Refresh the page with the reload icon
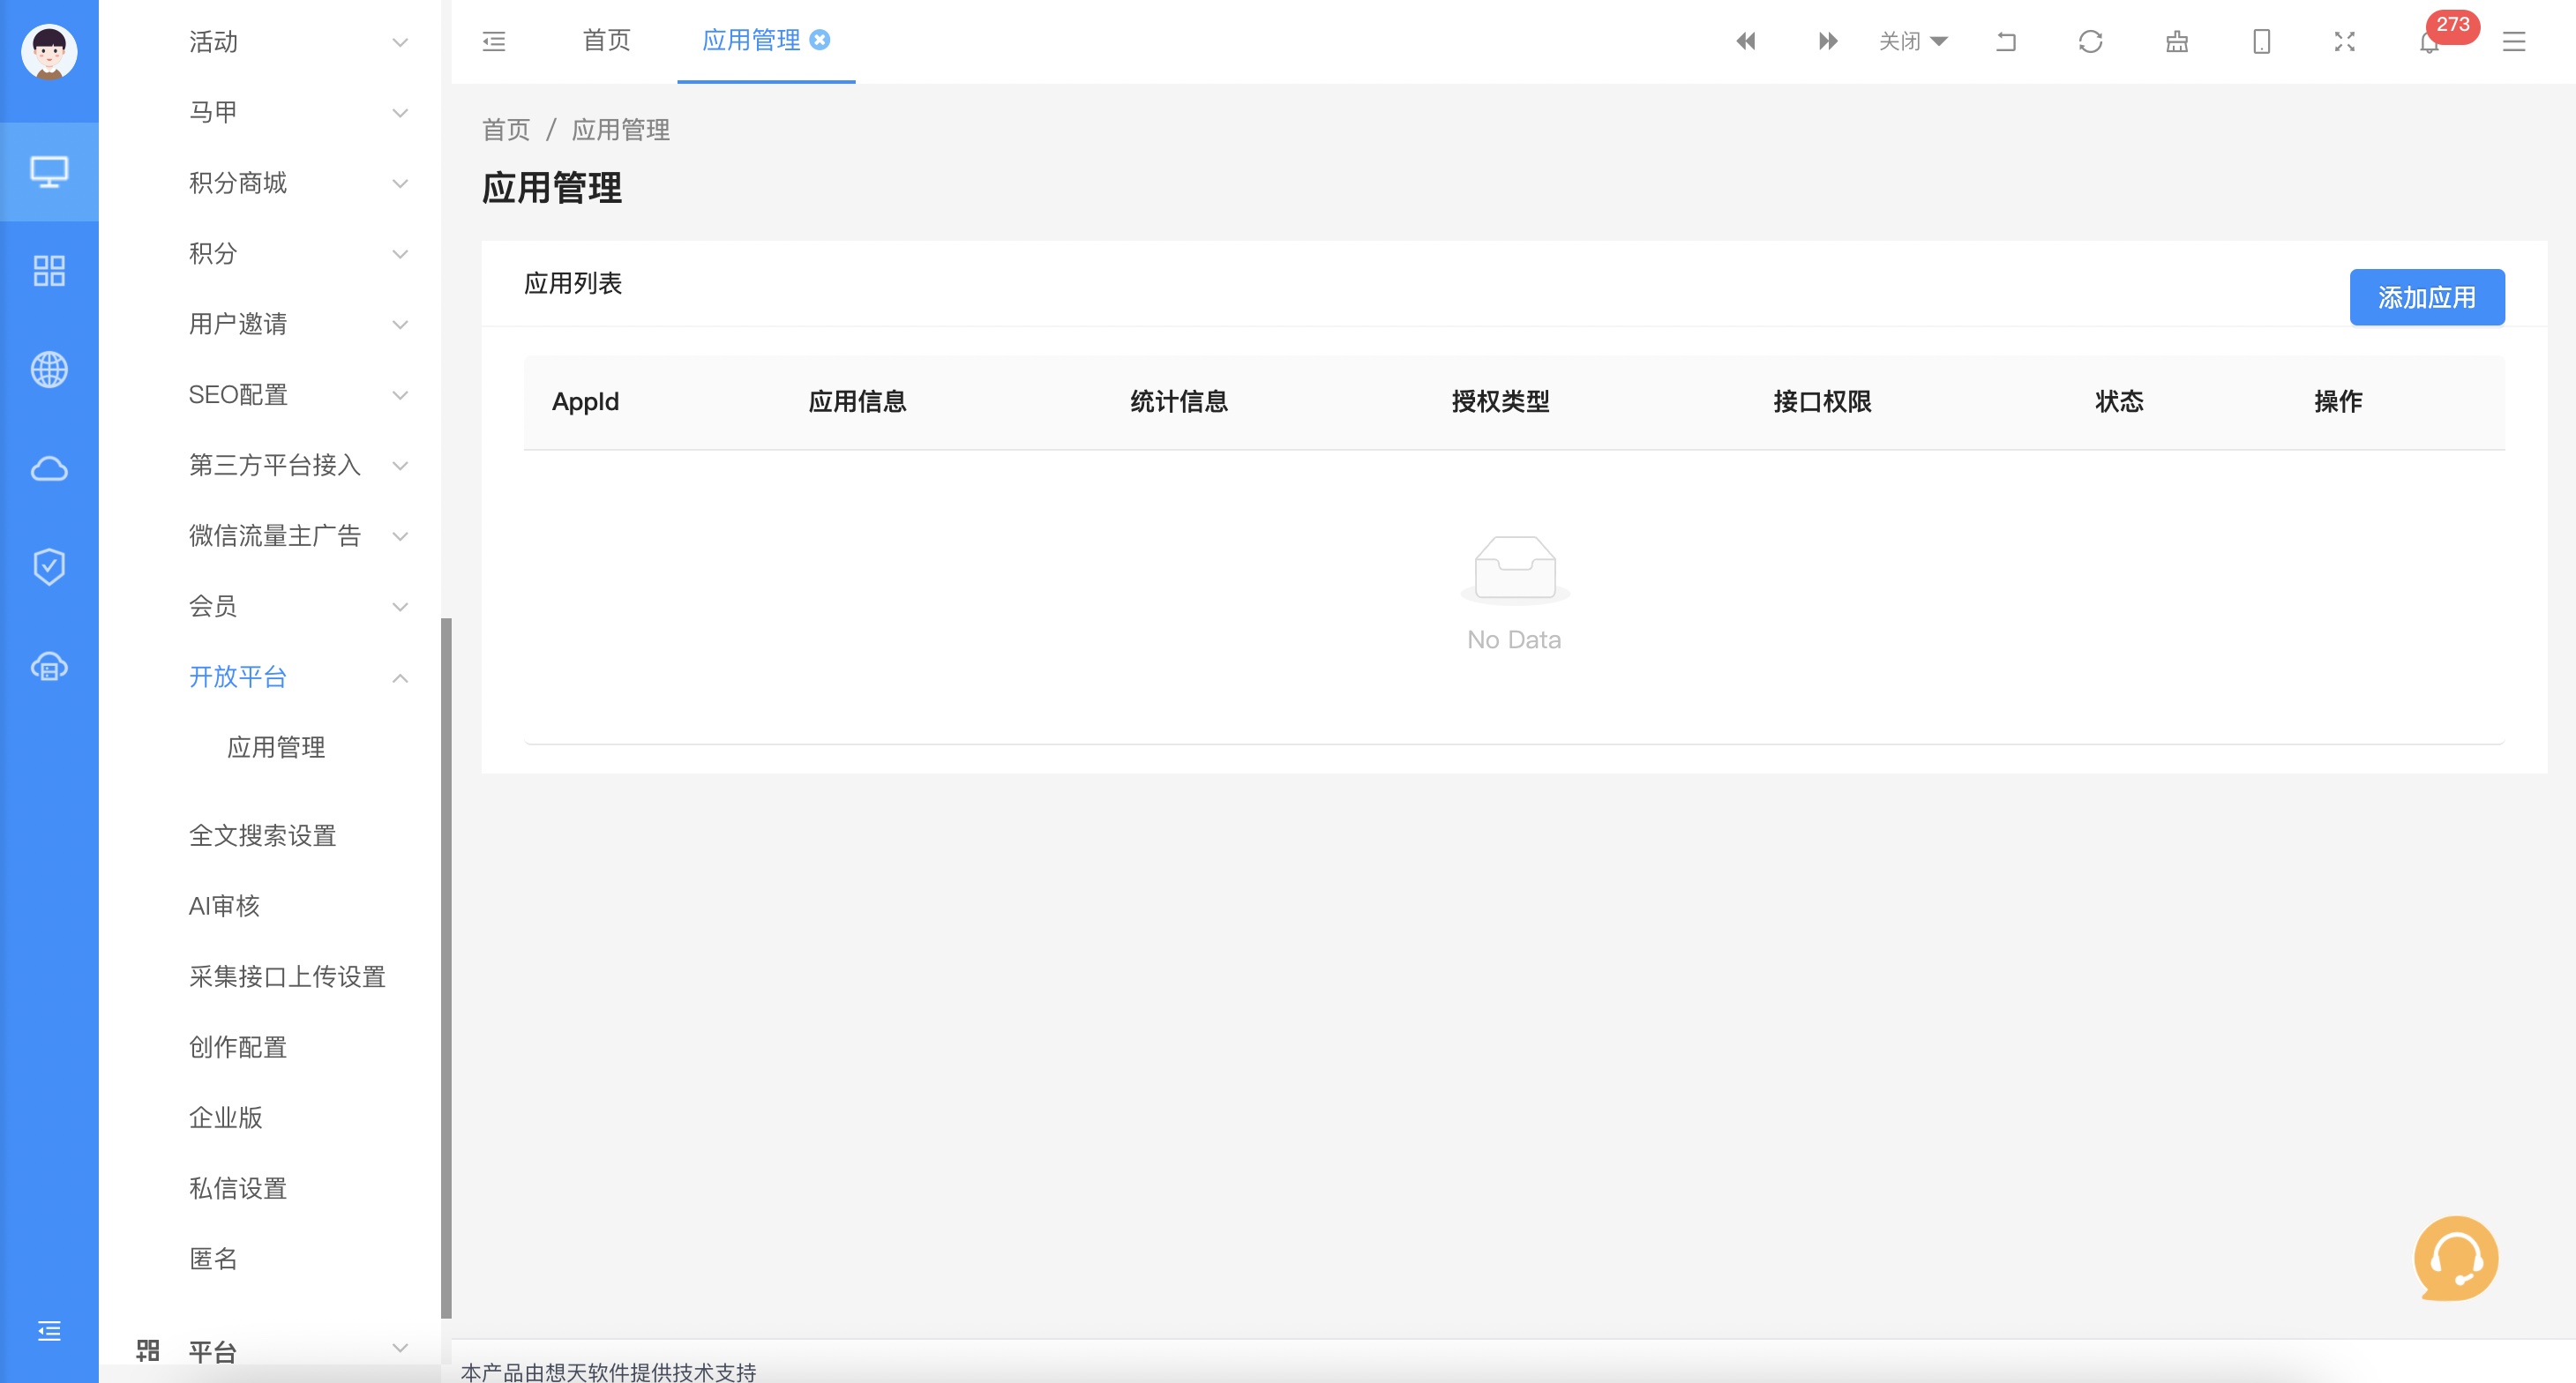This screenshot has height=1383, width=2576. [2091, 41]
